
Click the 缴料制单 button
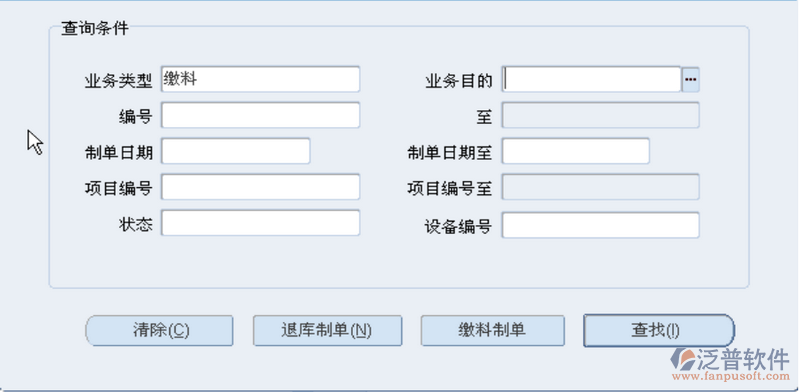point(492,330)
